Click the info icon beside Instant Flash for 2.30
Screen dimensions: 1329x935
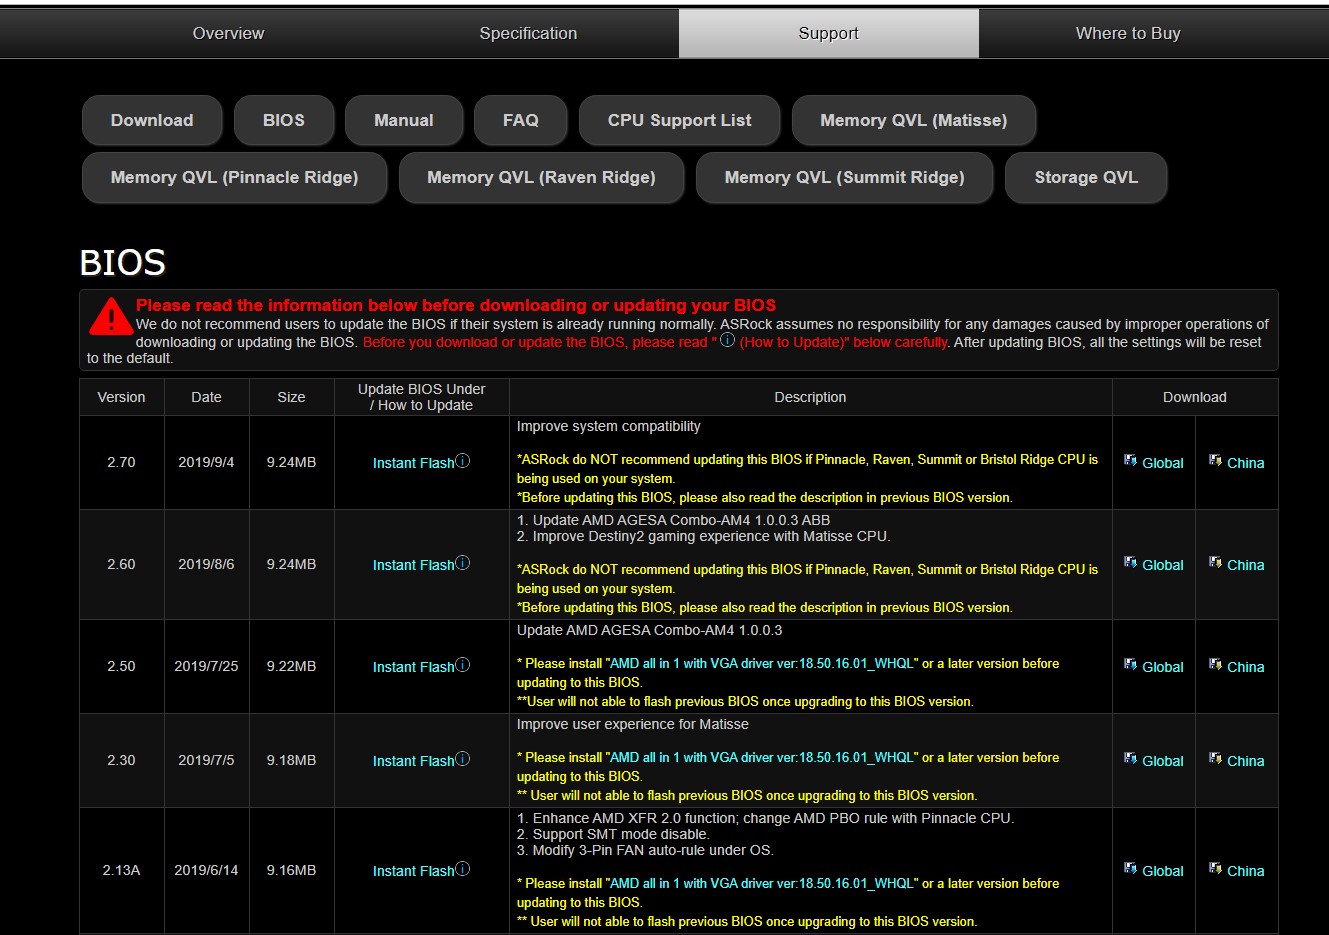pos(463,759)
